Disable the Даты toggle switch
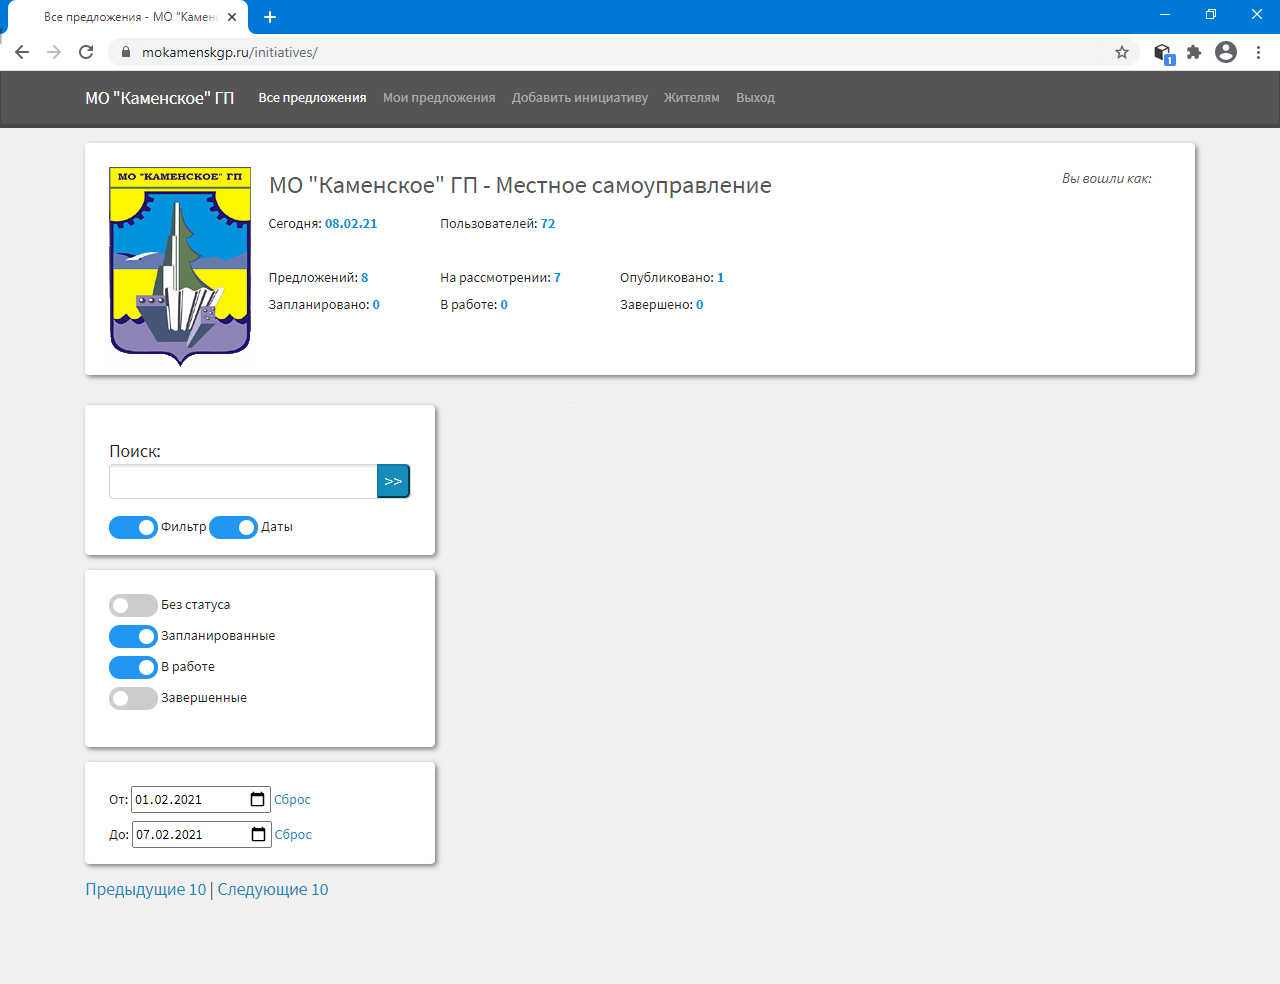The image size is (1280, 984). (x=233, y=527)
